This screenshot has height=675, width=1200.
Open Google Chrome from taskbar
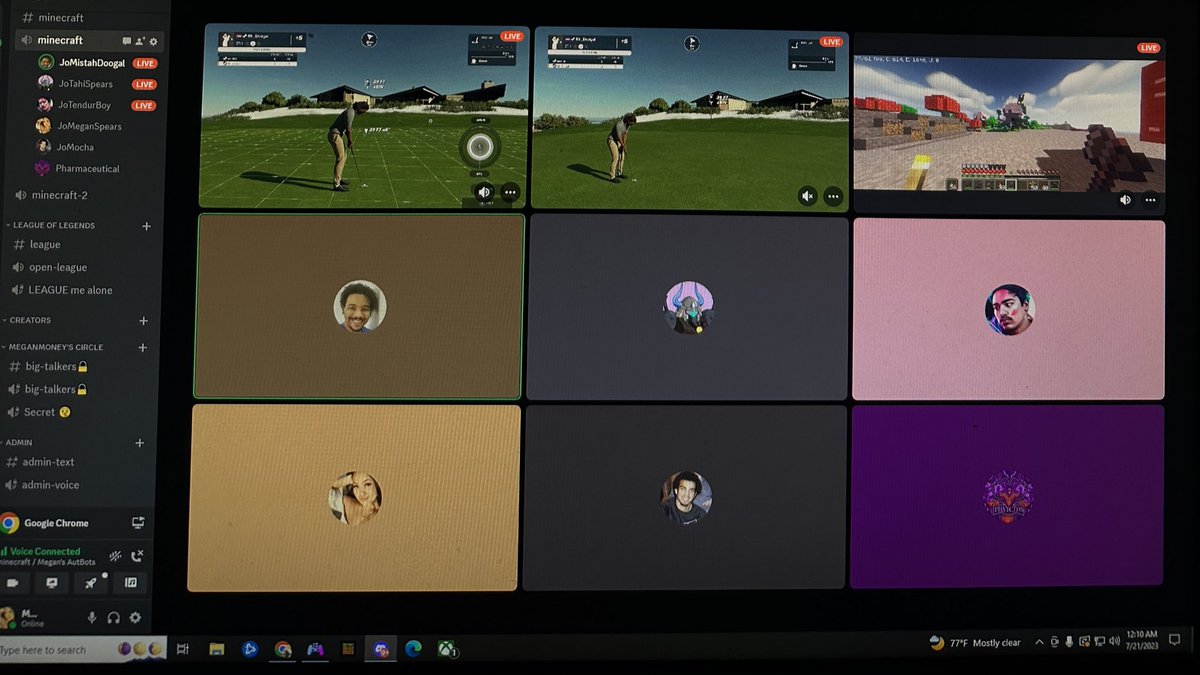pyautogui.click(x=283, y=649)
